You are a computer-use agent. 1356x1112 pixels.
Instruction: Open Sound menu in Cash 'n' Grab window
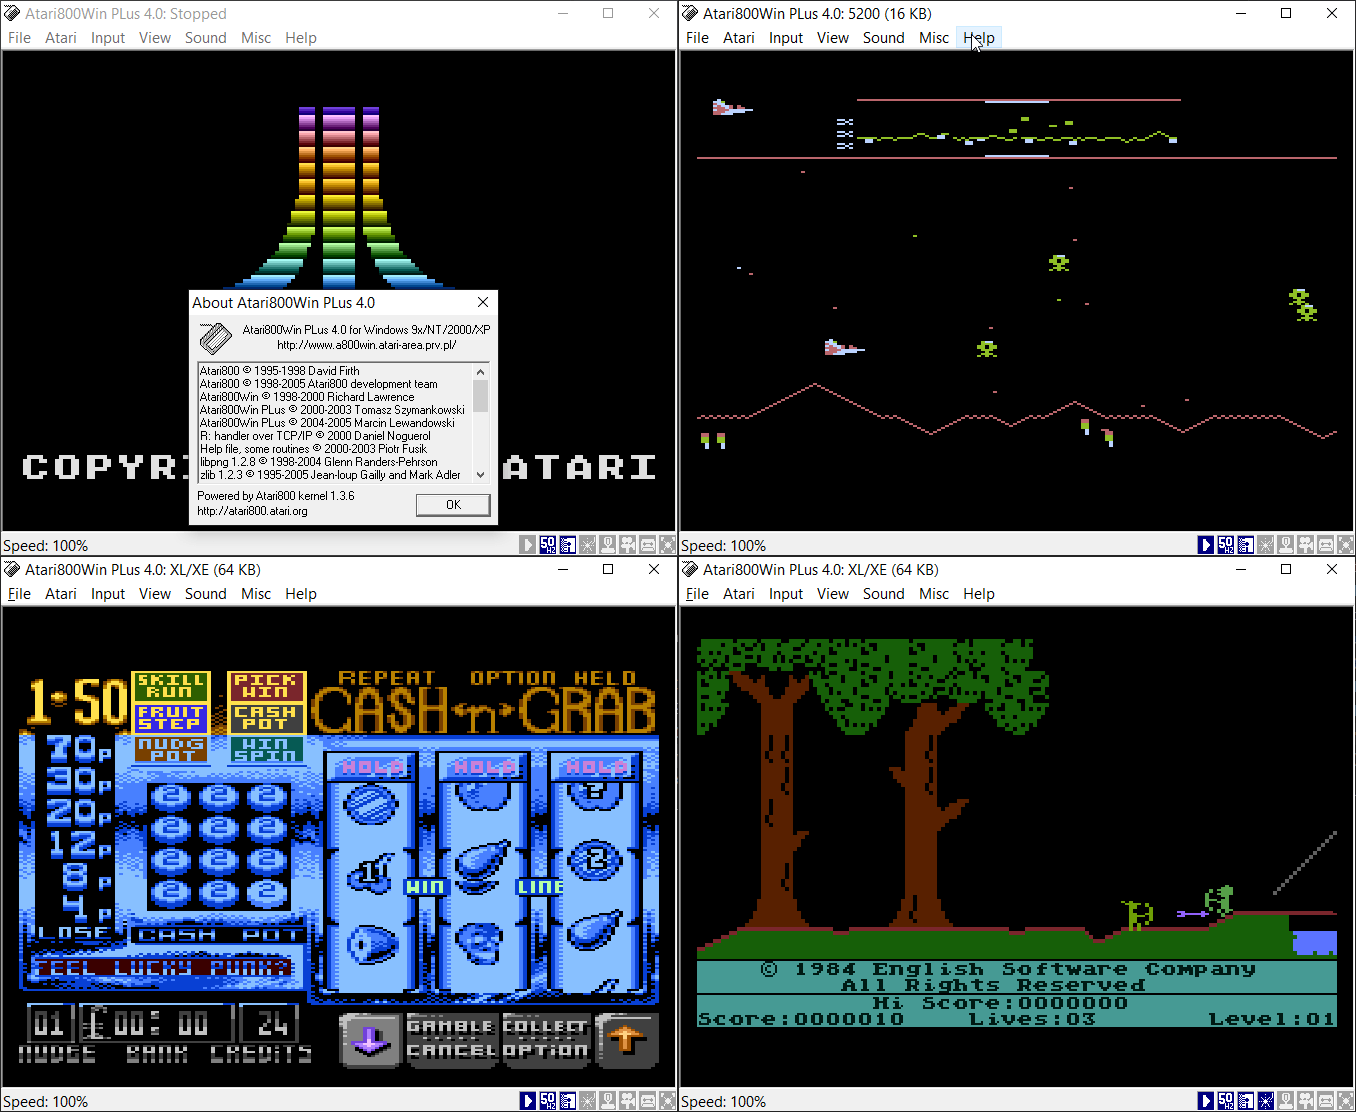[206, 594]
